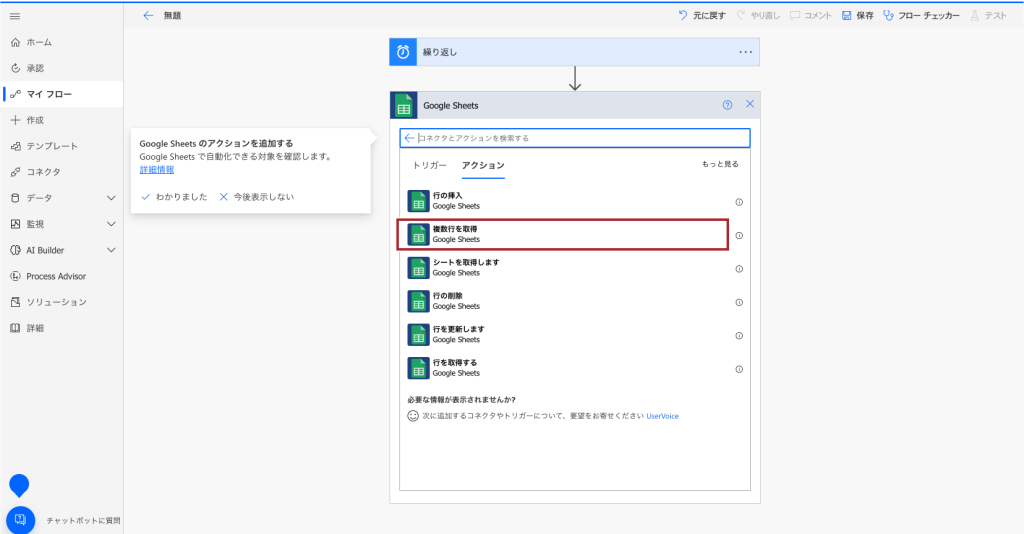The image size is (1024, 534).
Task: Open the UserVoice link
Action: 662,416
